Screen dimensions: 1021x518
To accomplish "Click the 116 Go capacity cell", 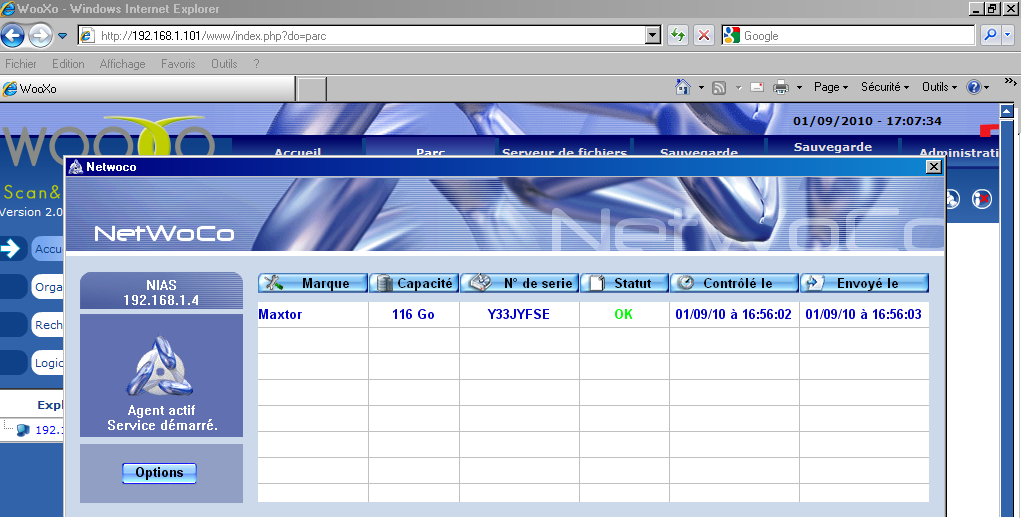I will [x=413, y=314].
